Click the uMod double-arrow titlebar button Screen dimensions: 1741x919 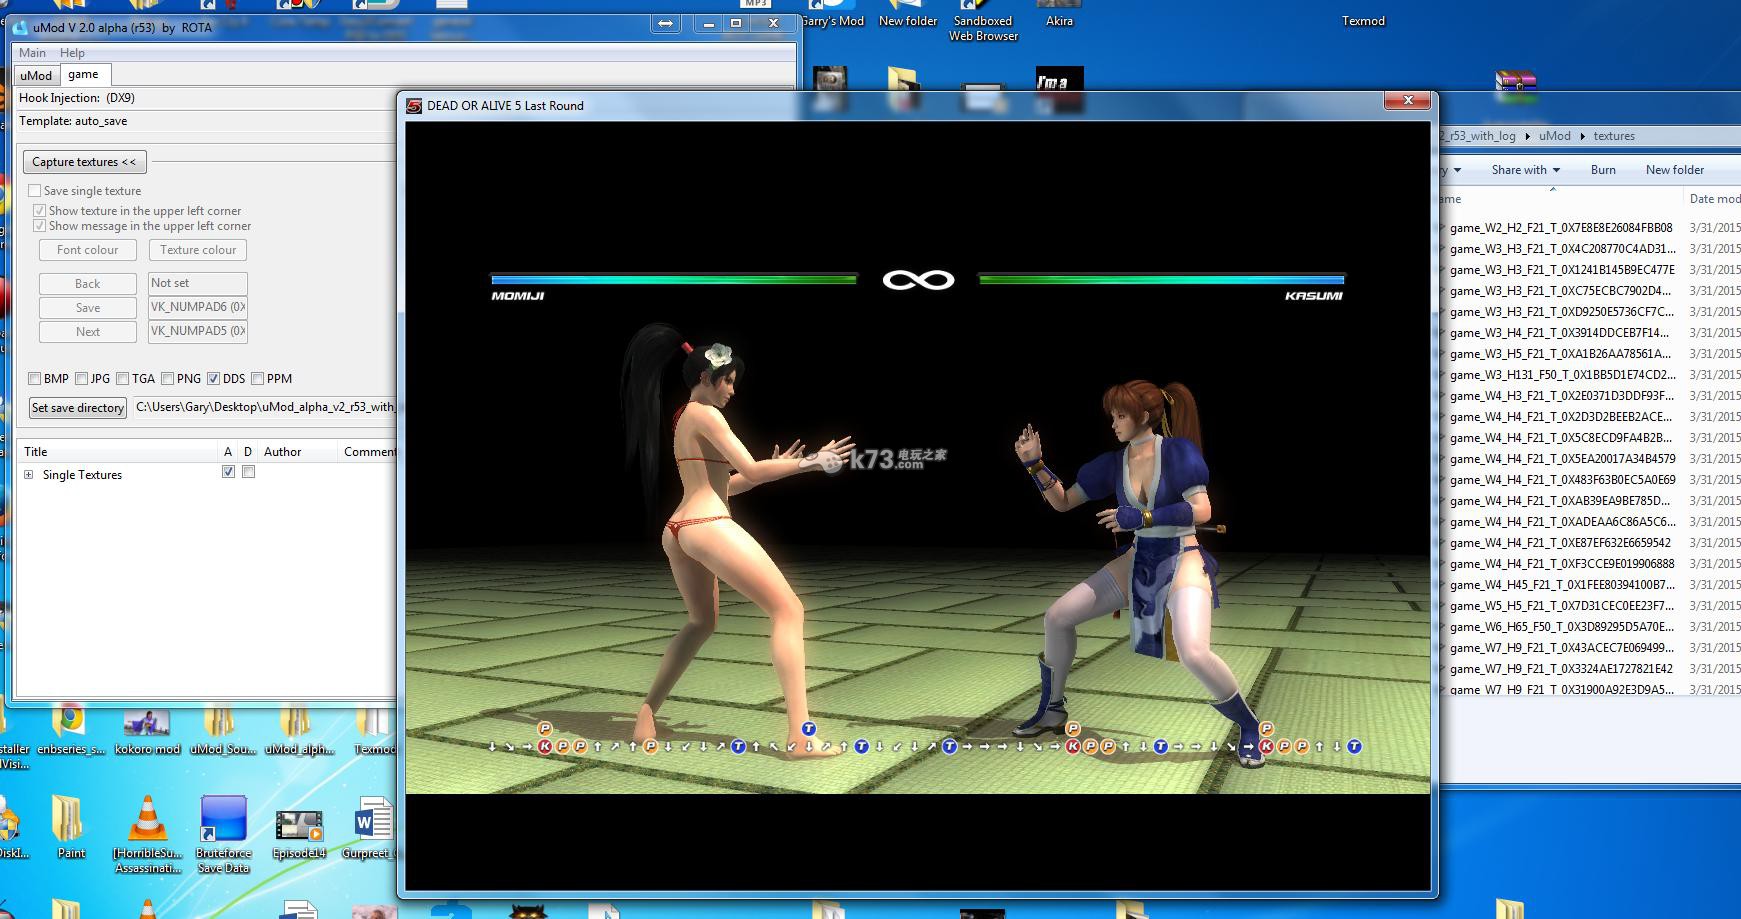(x=666, y=23)
